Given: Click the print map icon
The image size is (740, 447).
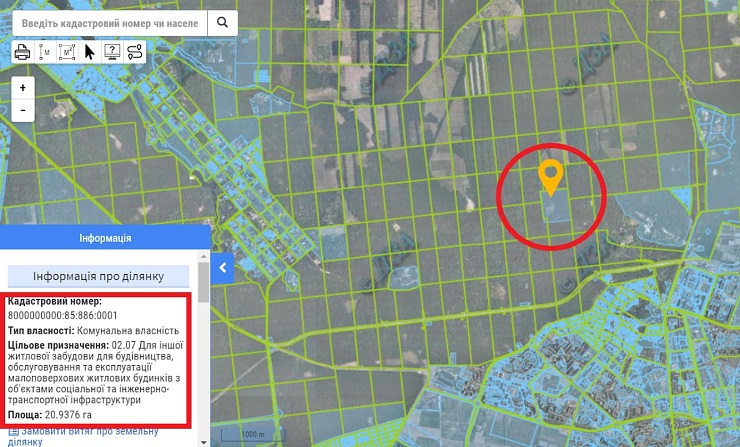Looking at the screenshot, I should (22, 52).
